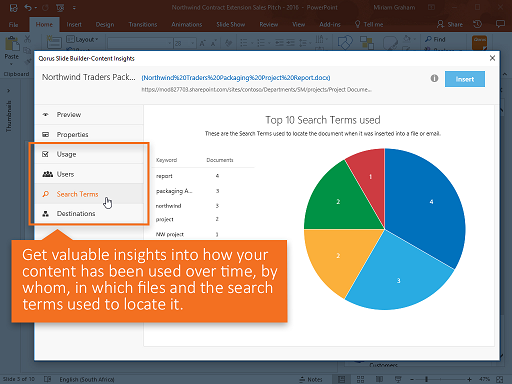
Task: Click the document info icon beside Insert
Action: coord(434,78)
